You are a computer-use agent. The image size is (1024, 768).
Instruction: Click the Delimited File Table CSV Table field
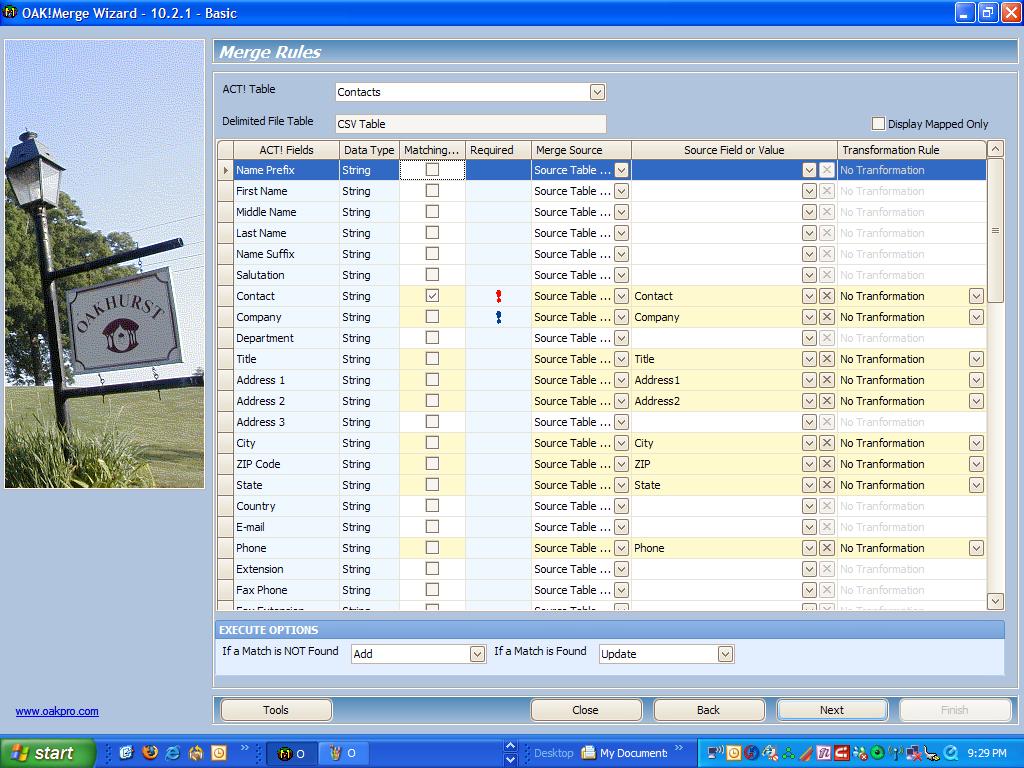pyautogui.click(x=470, y=124)
